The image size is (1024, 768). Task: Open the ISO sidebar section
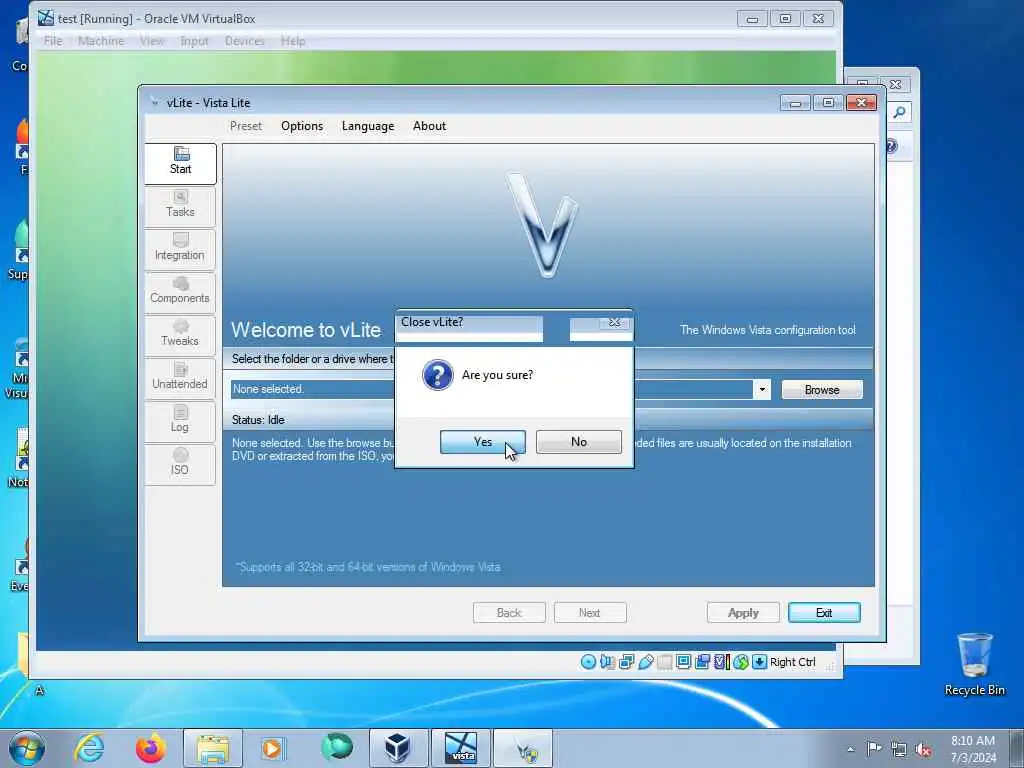click(x=180, y=464)
